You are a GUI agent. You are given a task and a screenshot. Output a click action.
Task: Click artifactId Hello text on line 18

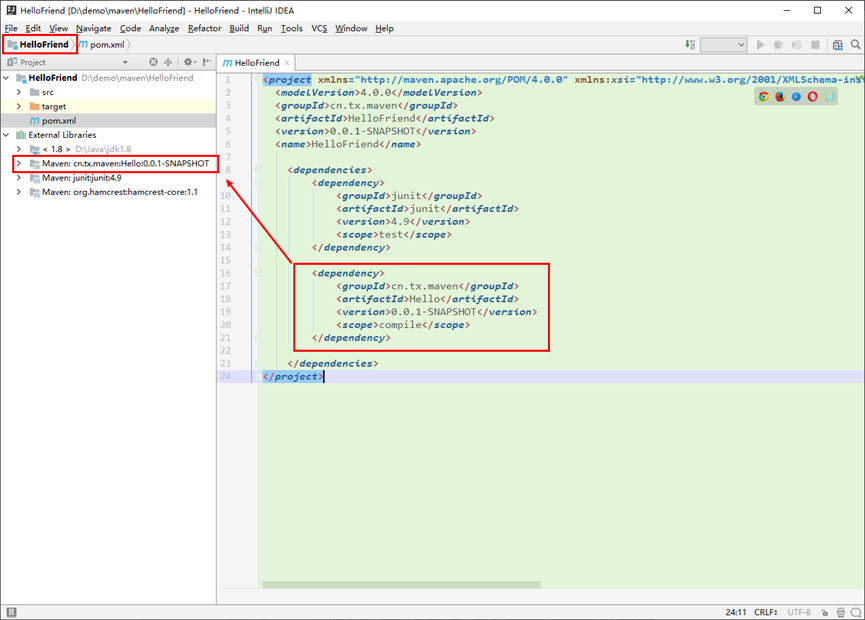click(424, 299)
